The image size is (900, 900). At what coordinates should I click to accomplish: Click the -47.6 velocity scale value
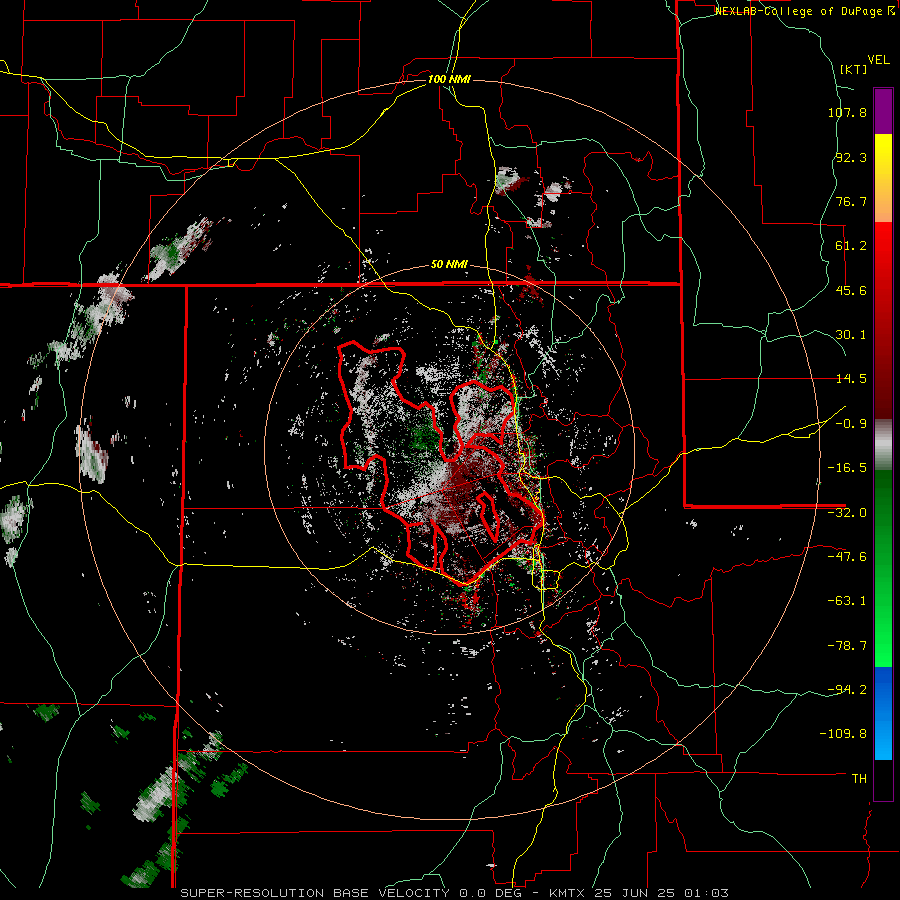[x=847, y=557]
